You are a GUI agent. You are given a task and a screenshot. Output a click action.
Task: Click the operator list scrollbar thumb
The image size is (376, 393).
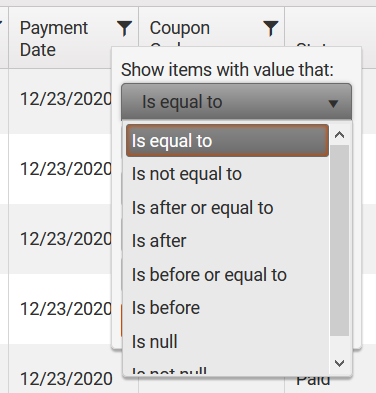tap(340, 240)
